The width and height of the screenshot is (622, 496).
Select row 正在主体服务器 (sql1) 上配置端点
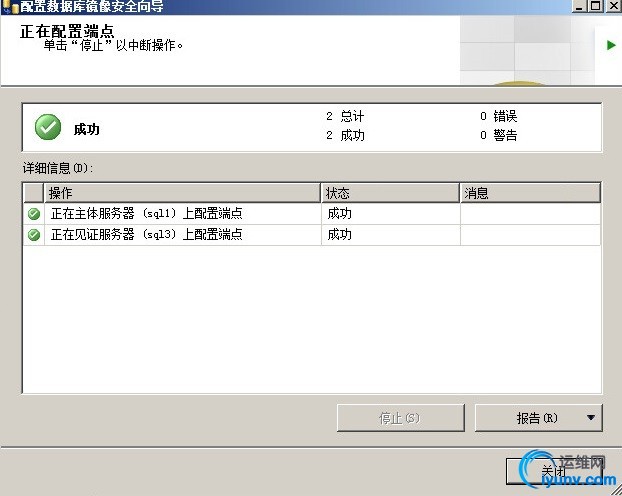pos(312,214)
